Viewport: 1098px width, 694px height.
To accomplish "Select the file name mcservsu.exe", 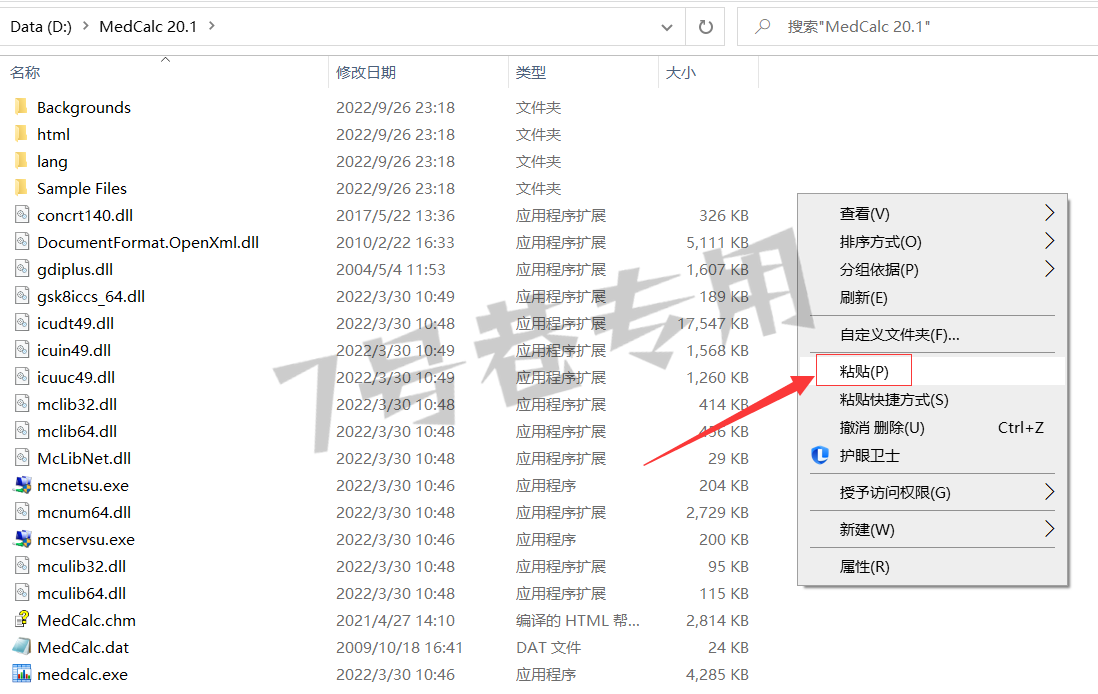I will pos(86,539).
